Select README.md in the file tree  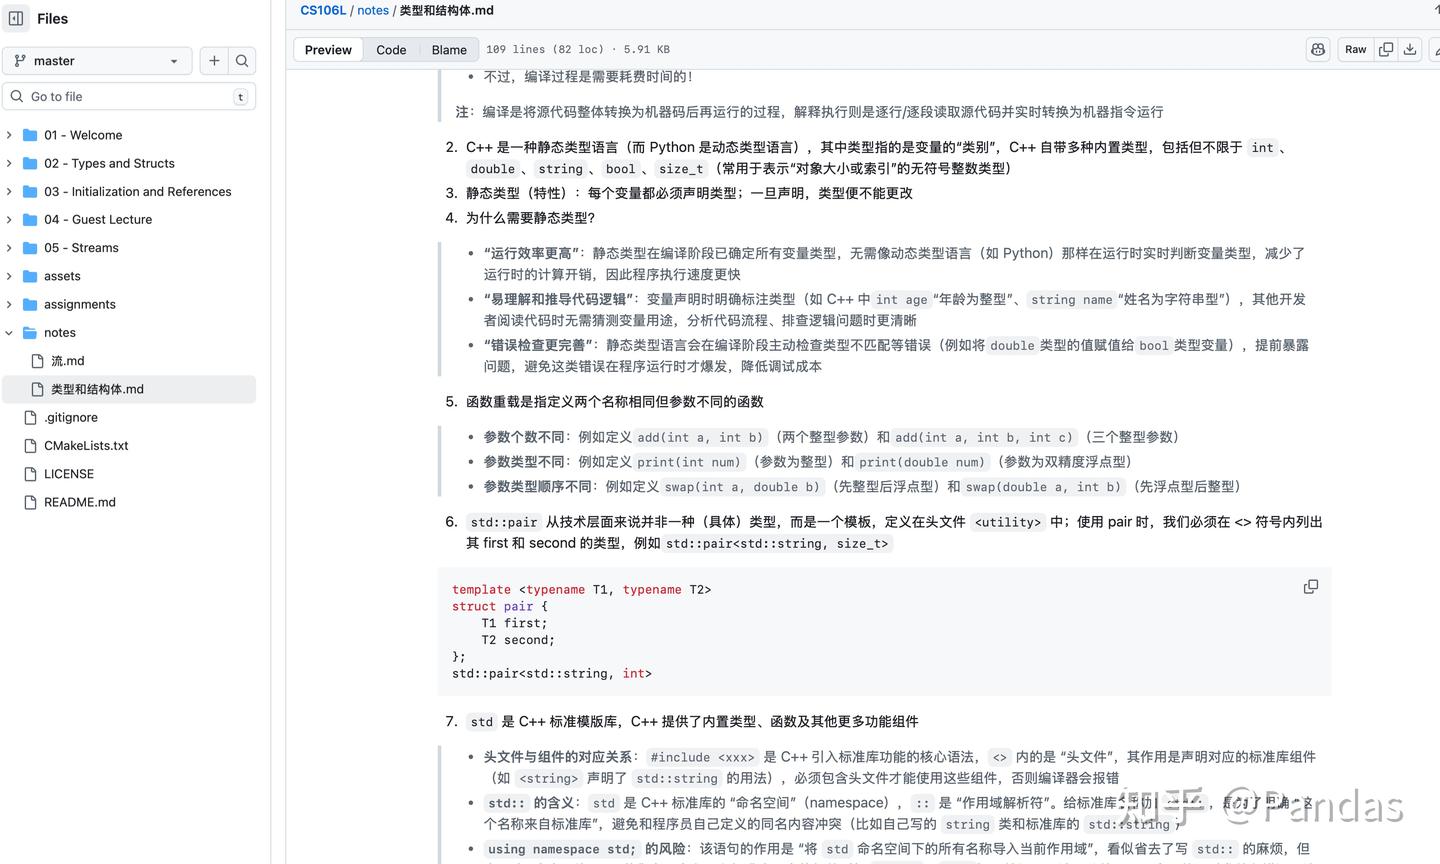point(78,502)
